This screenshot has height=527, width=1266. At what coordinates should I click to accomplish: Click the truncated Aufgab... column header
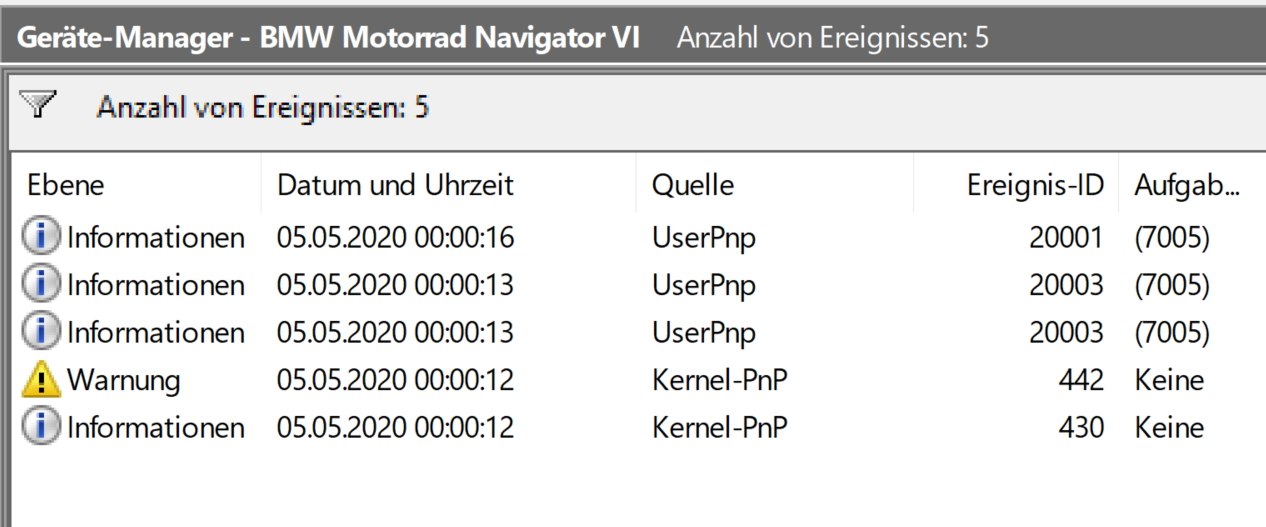(1186, 185)
